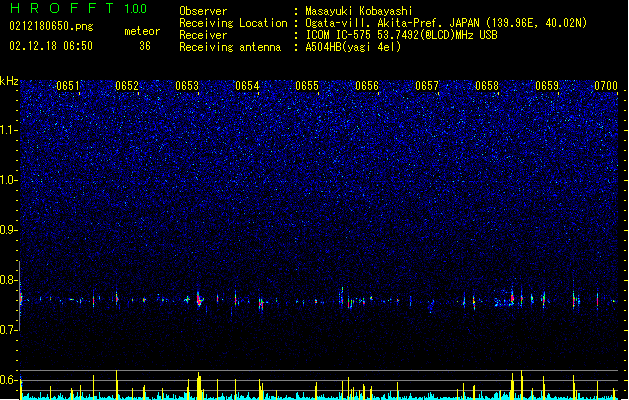
Task: Click the 0.6 frequency axis label
Action: pyautogui.click(x=9, y=380)
